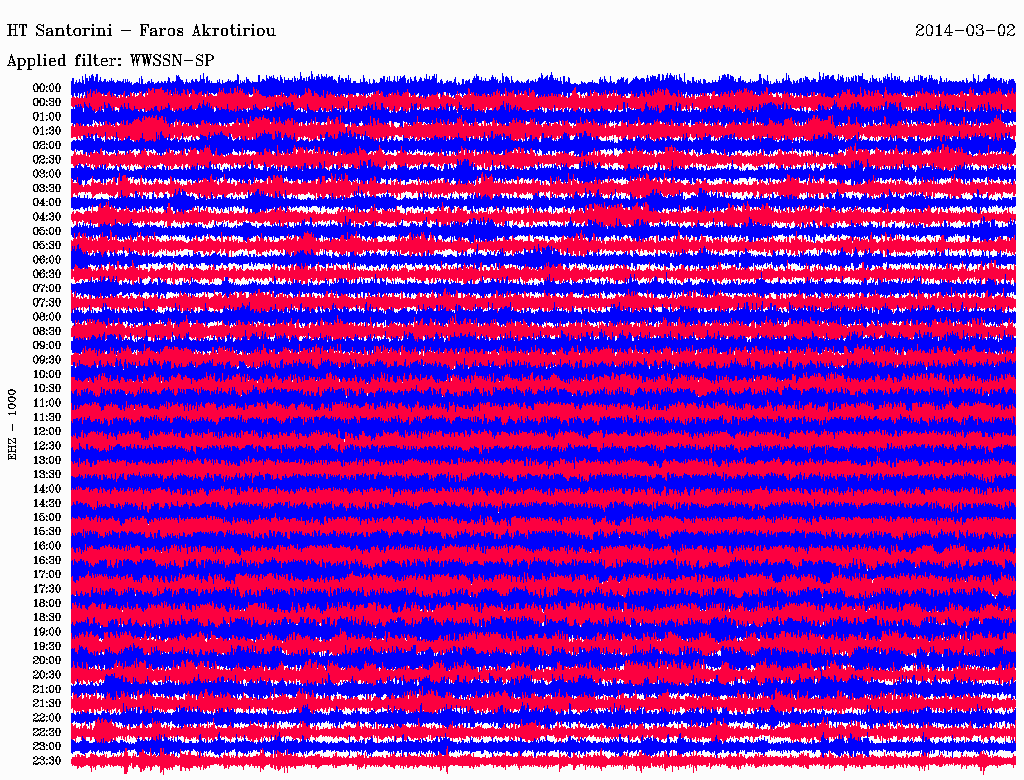Select the 14:00 time label
The width and height of the screenshot is (1024, 780).
pos(47,489)
